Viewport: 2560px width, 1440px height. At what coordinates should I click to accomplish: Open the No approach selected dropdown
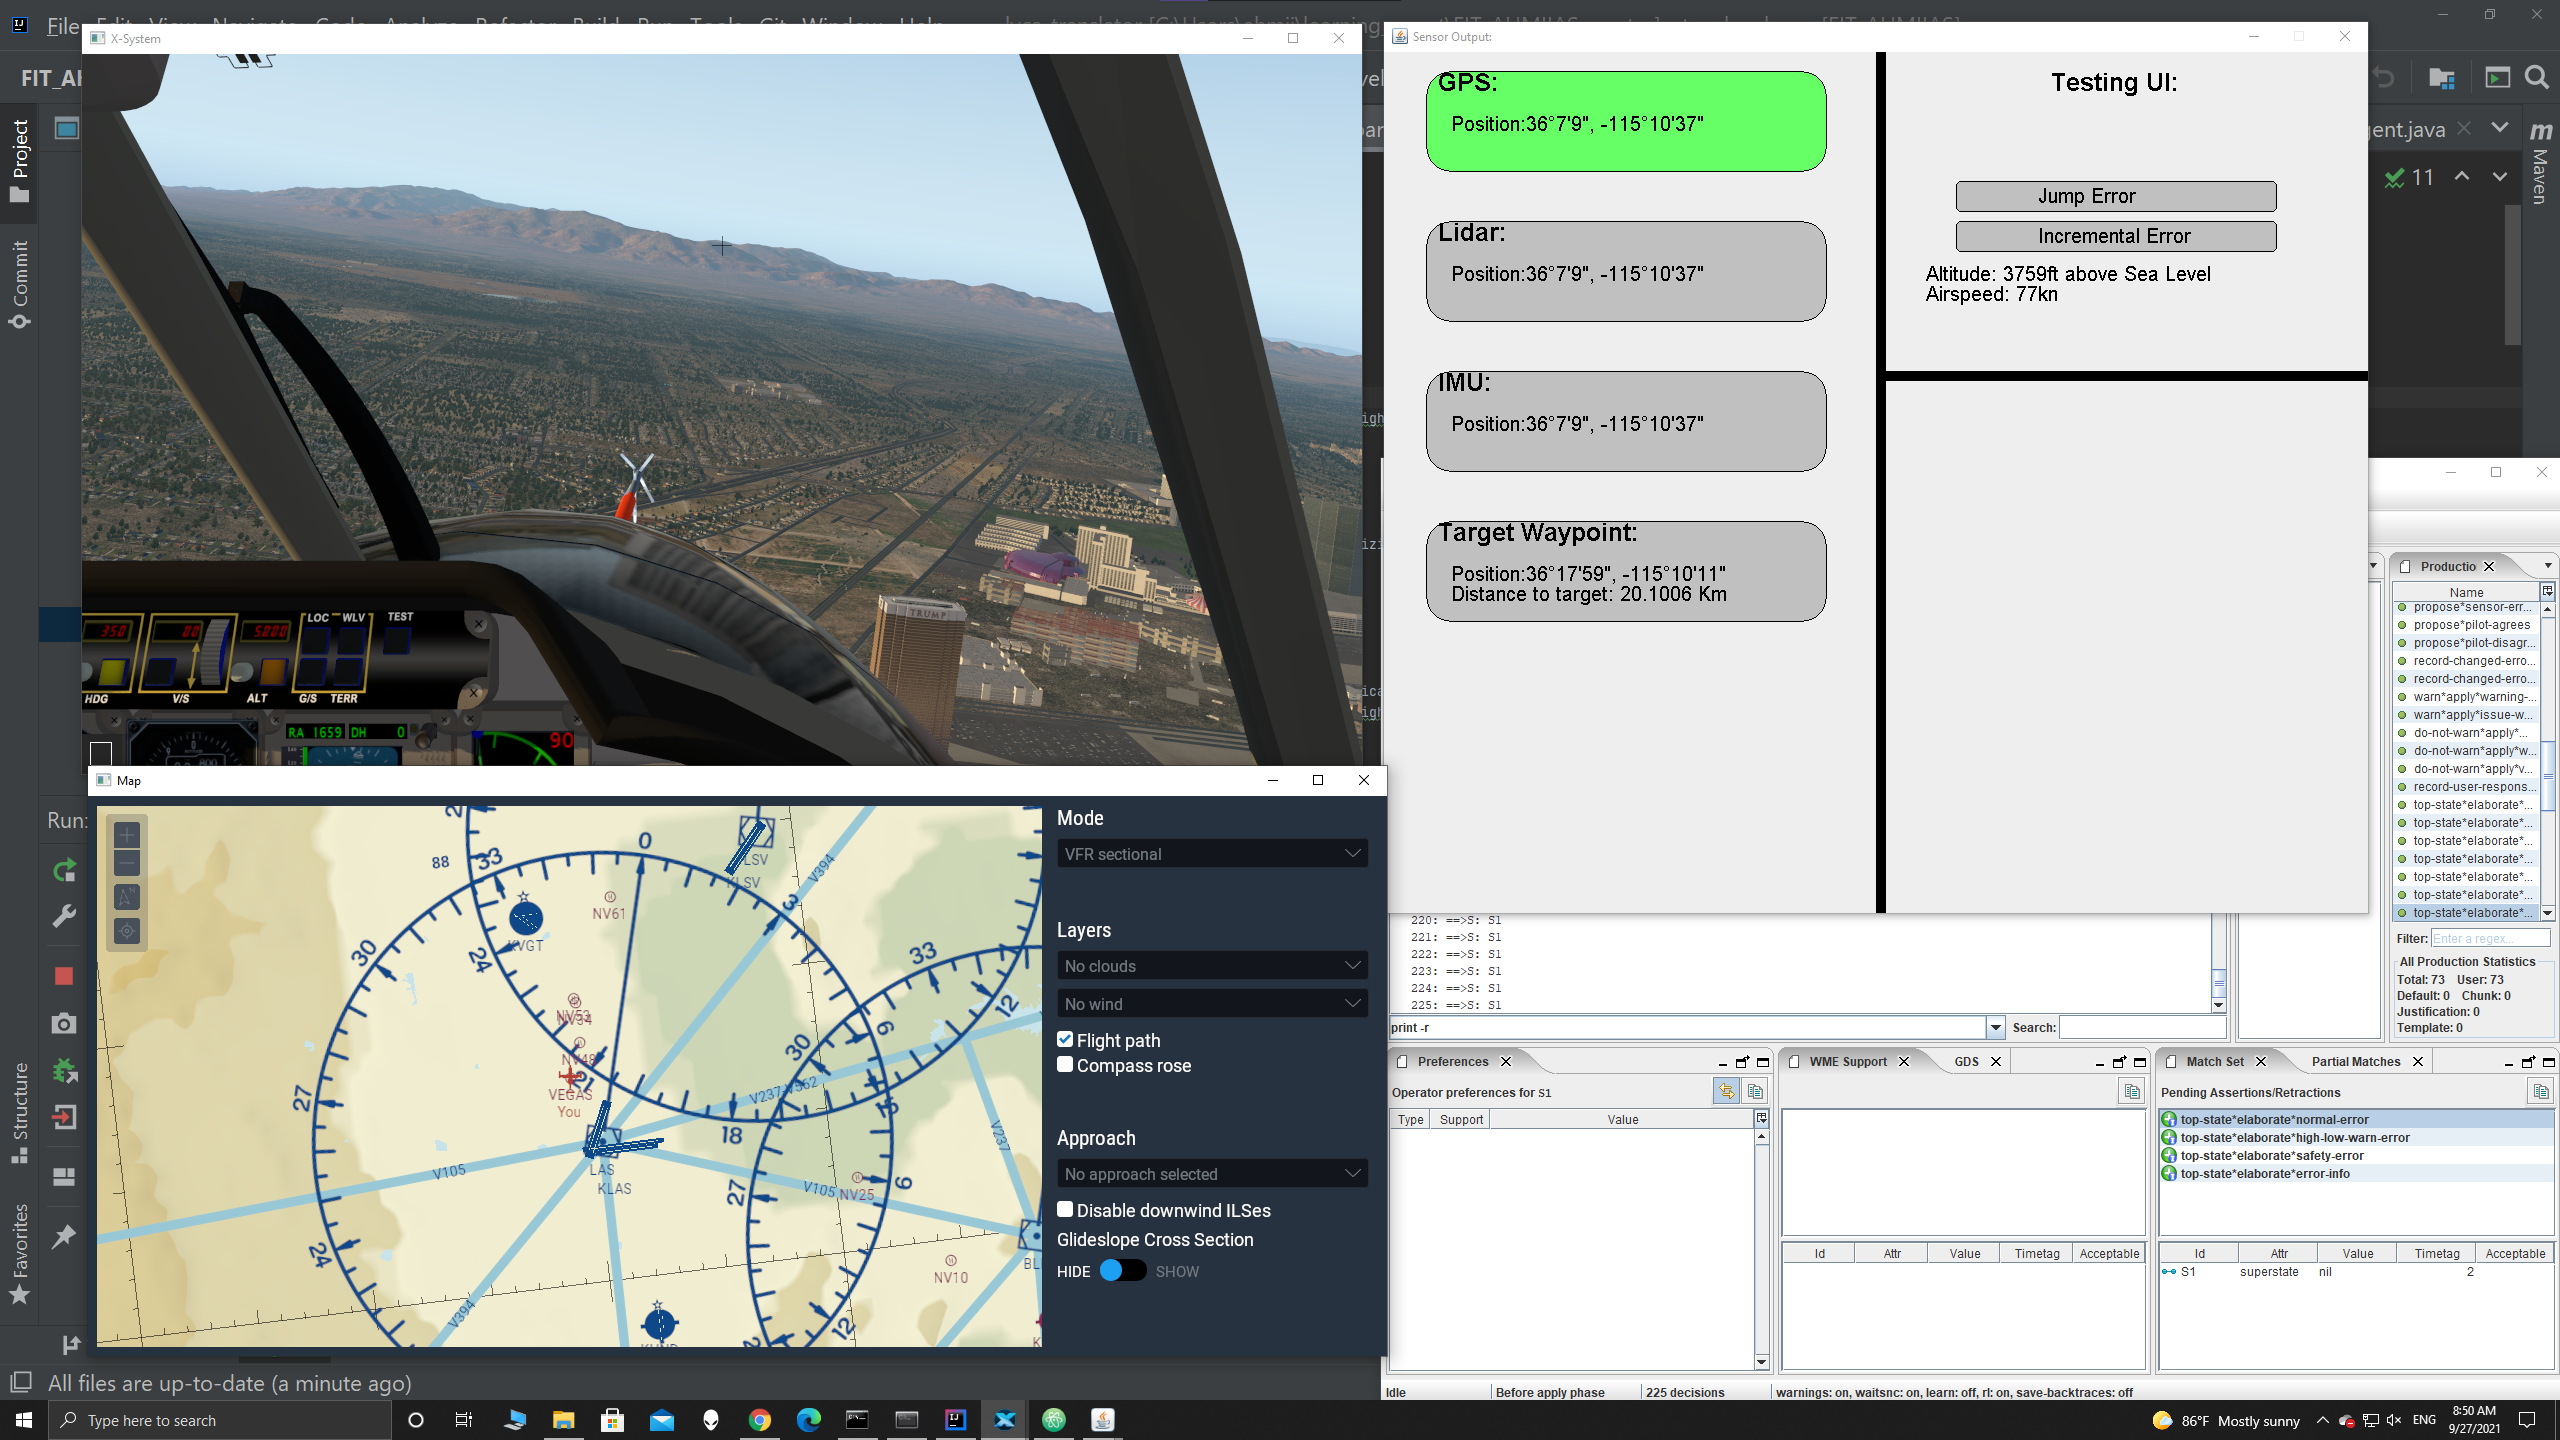point(1212,1174)
